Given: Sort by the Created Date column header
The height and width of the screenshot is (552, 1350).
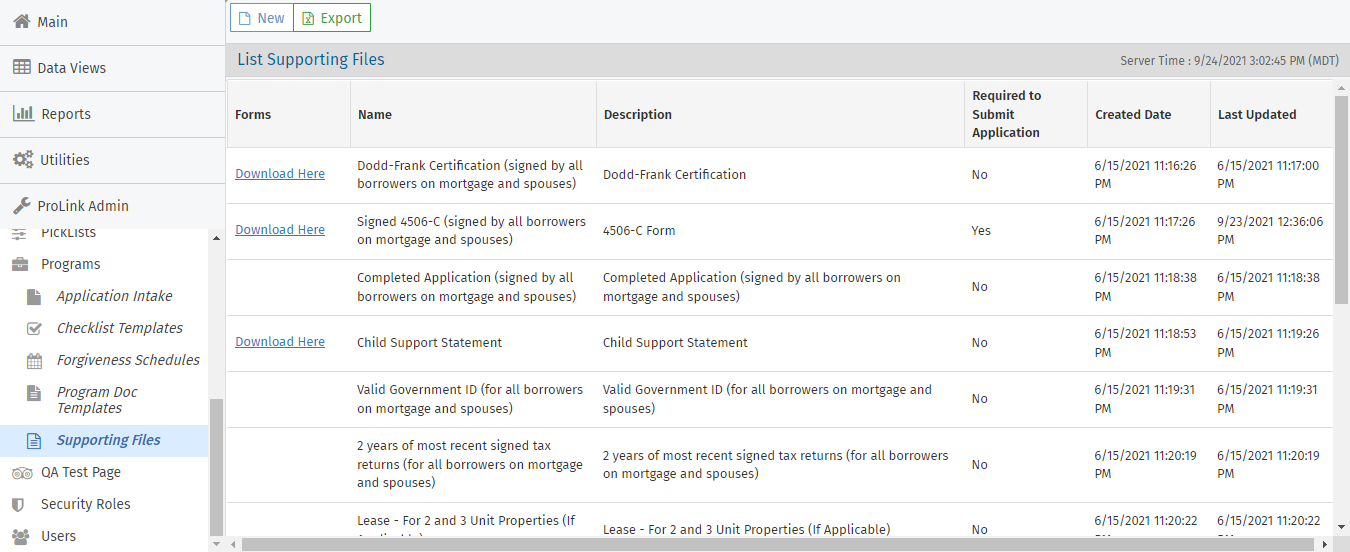Looking at the screenshot, I should point(1132,115).
